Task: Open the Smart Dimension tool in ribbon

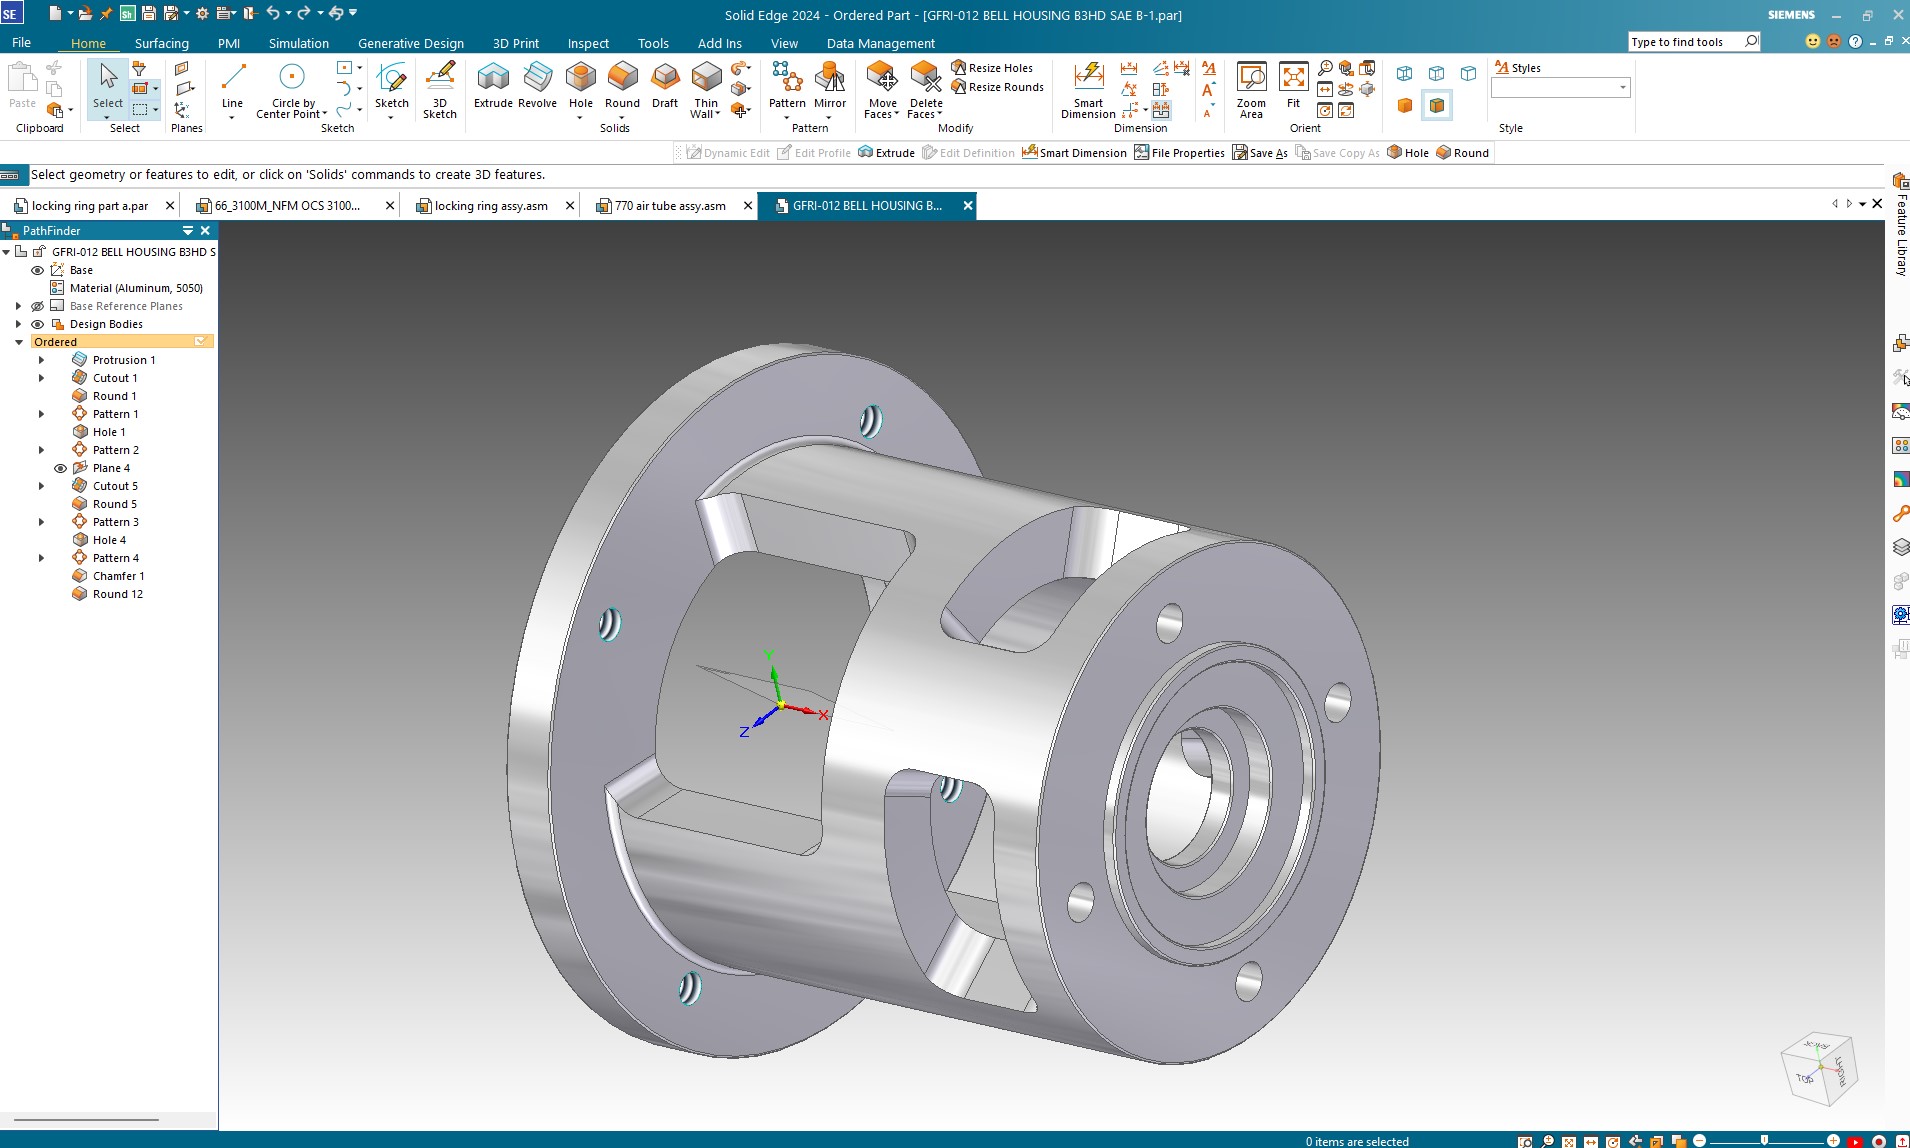Action: coord(1088,88)
